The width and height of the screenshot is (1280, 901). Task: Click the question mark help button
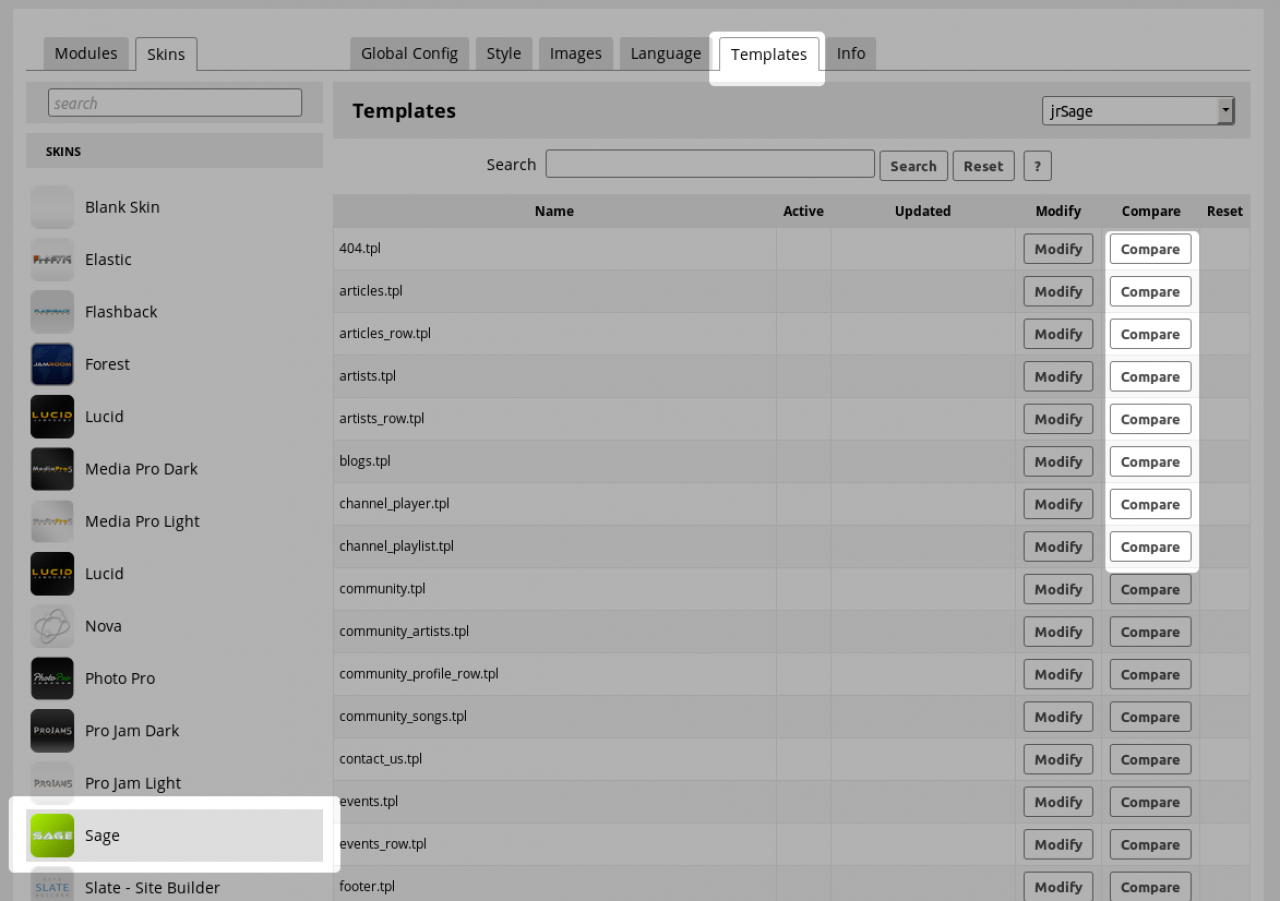pyautogui.click(x=1037, y=166)
